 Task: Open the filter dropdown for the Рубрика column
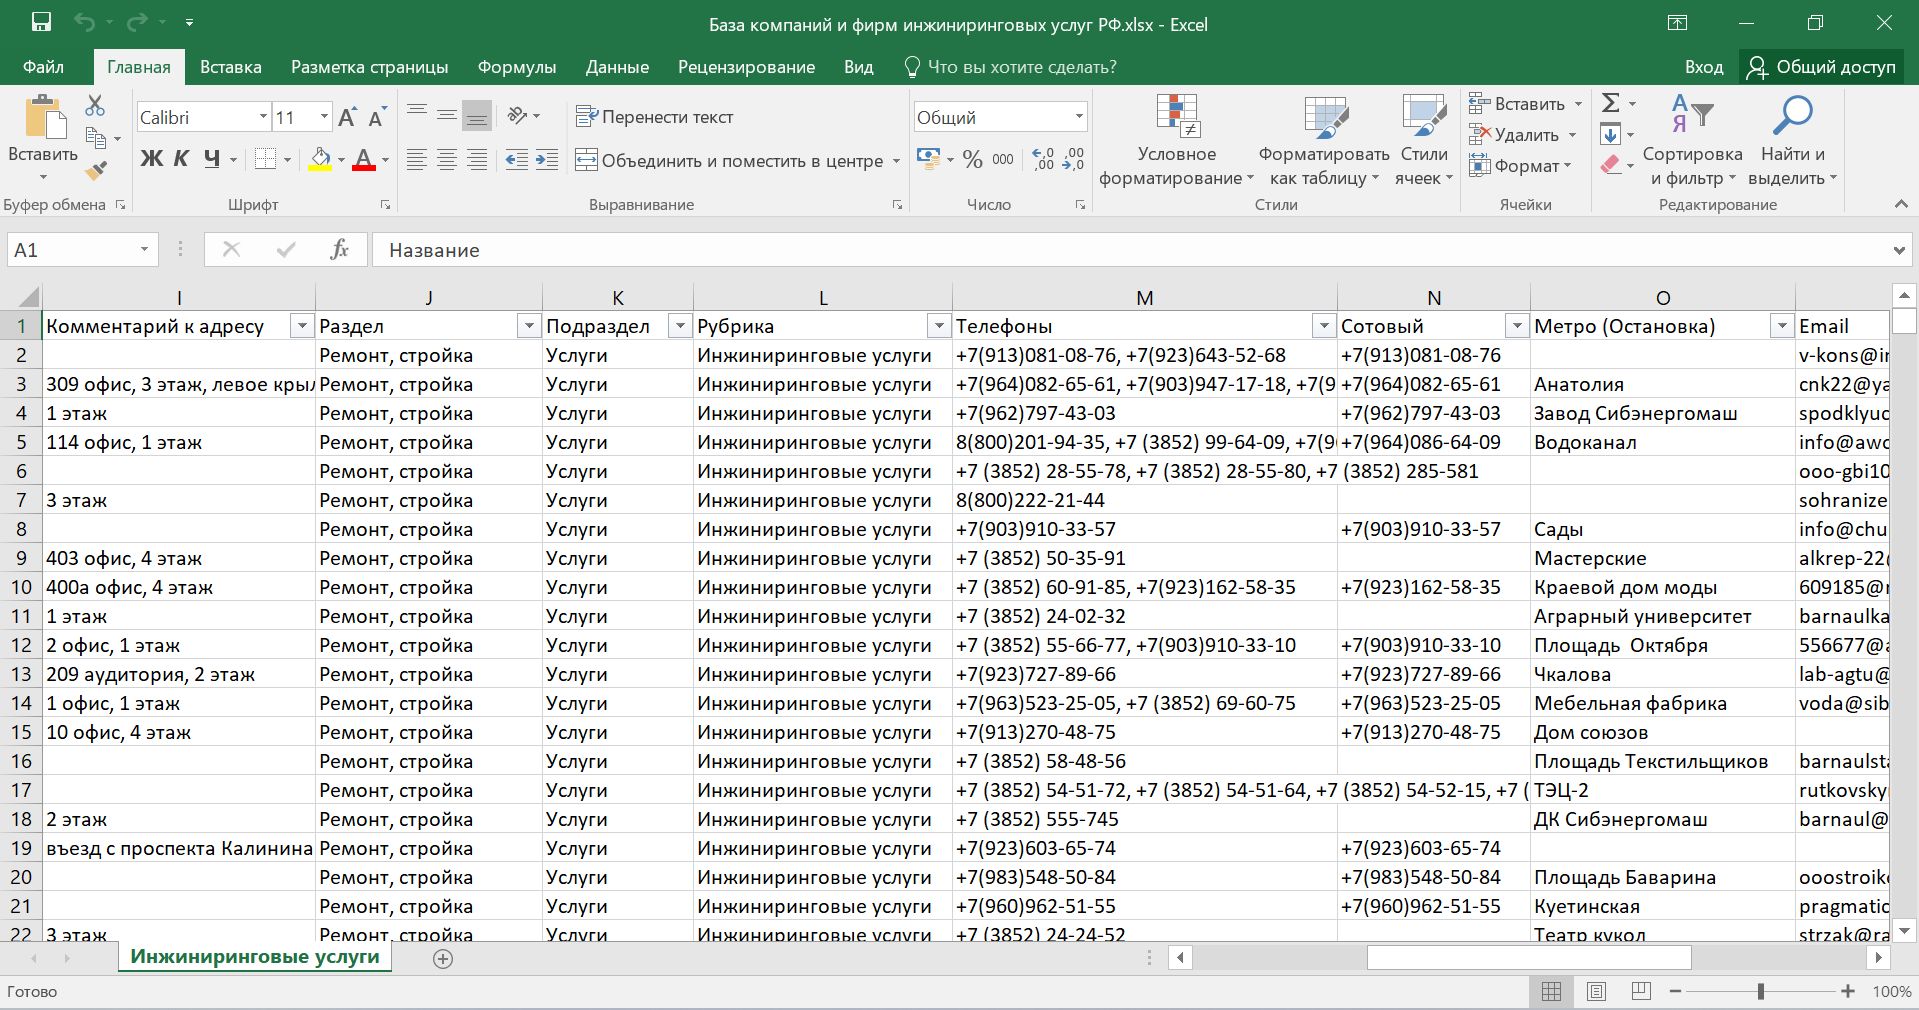(x=938, y=326)
